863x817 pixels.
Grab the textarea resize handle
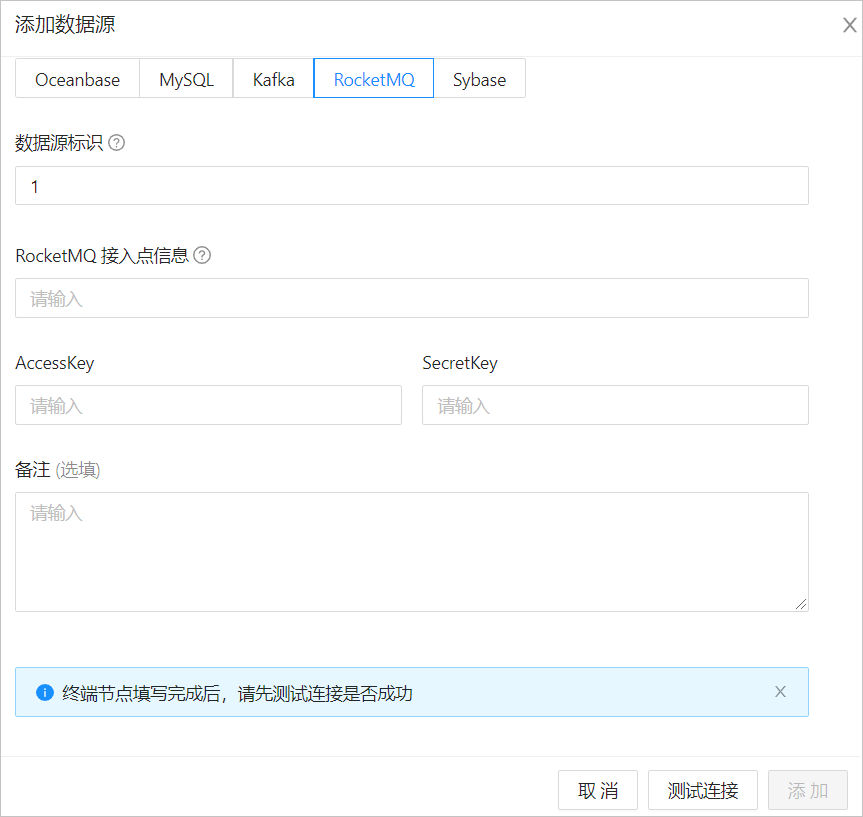(x=801, y=604)
